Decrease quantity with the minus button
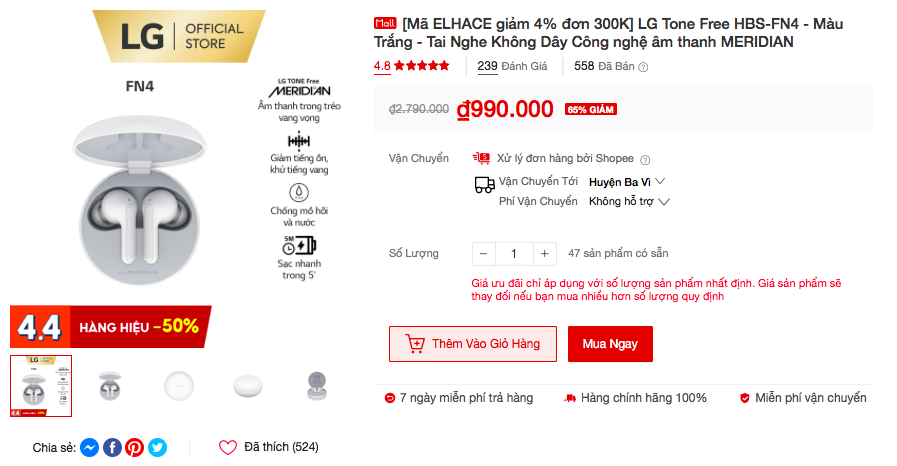 [x=484, y=253]
